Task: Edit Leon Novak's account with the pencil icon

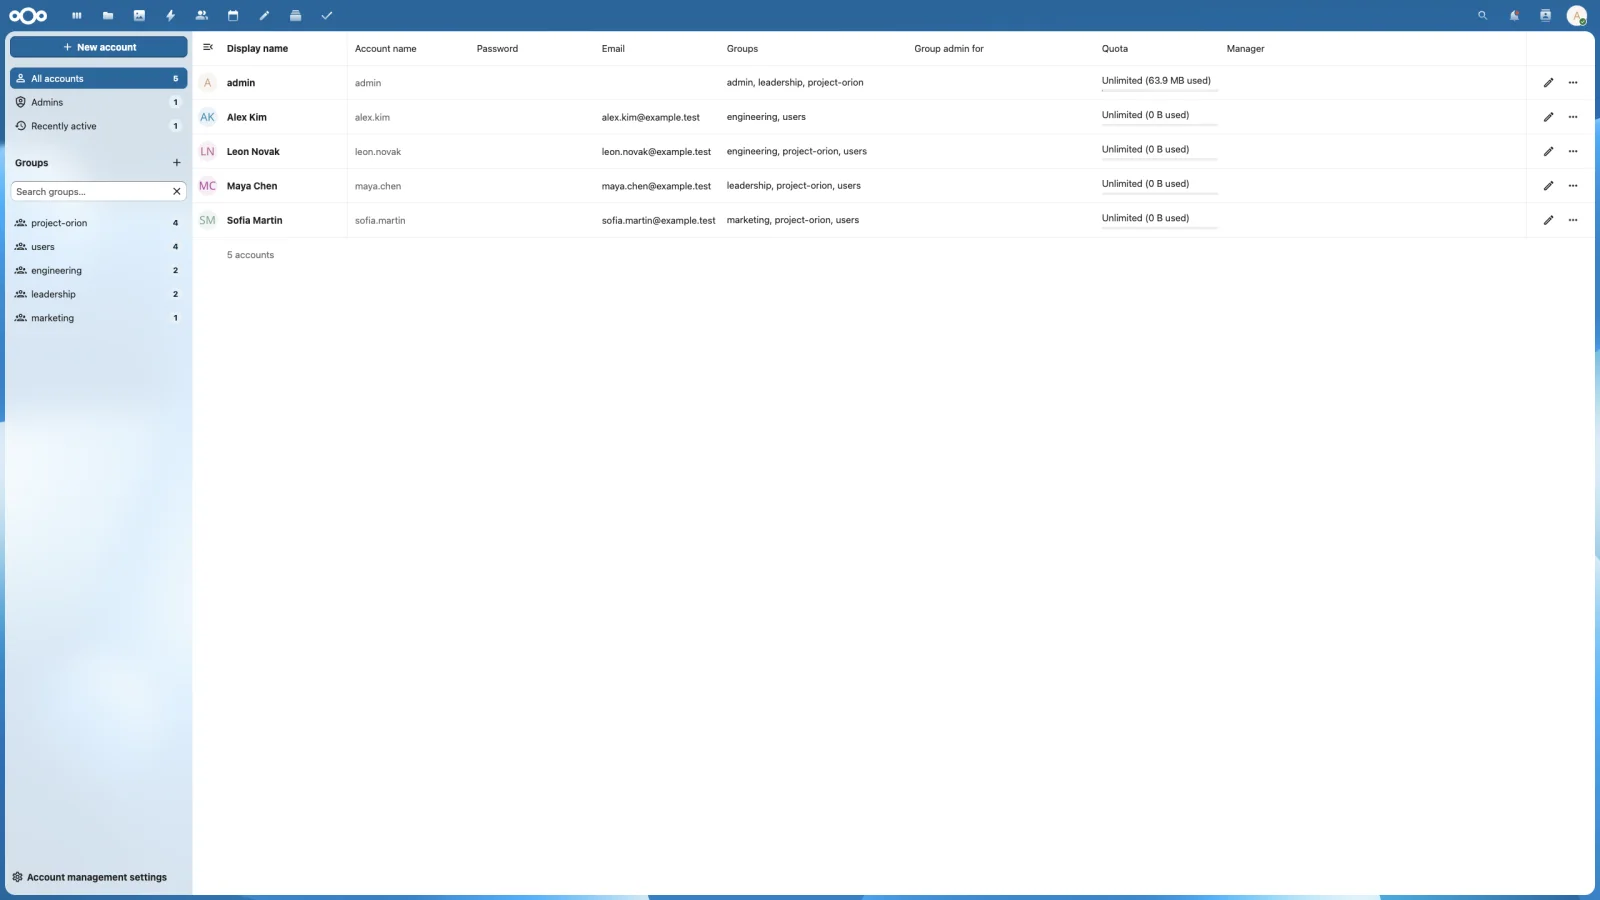Action: (x=1548, y=151)
